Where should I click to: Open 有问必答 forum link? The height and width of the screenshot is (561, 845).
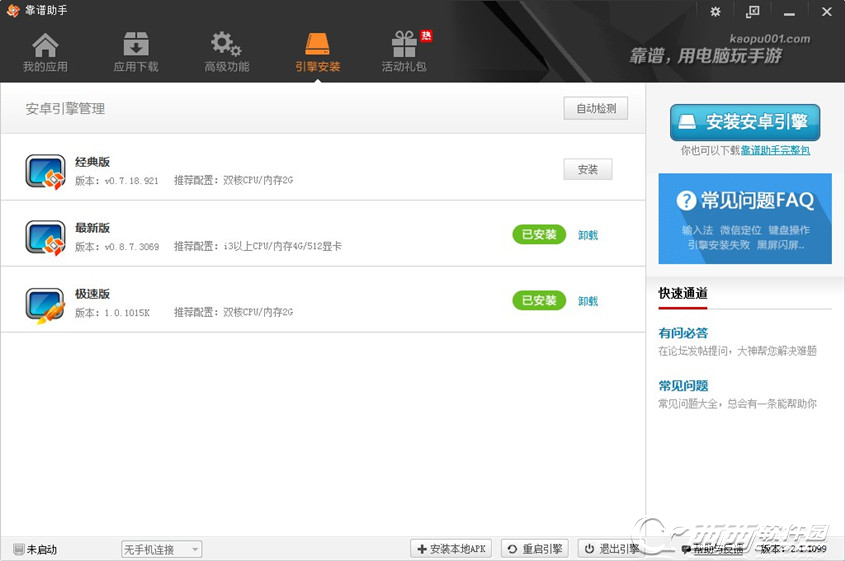[x=683, y=333]
